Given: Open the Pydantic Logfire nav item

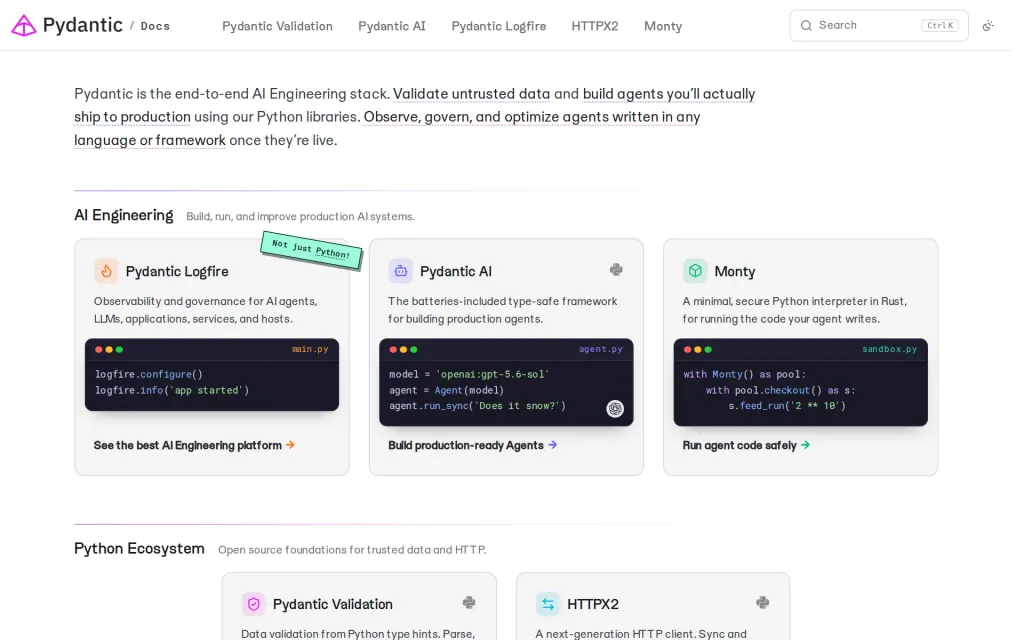Looking at the screenshot, I should 498,26.
